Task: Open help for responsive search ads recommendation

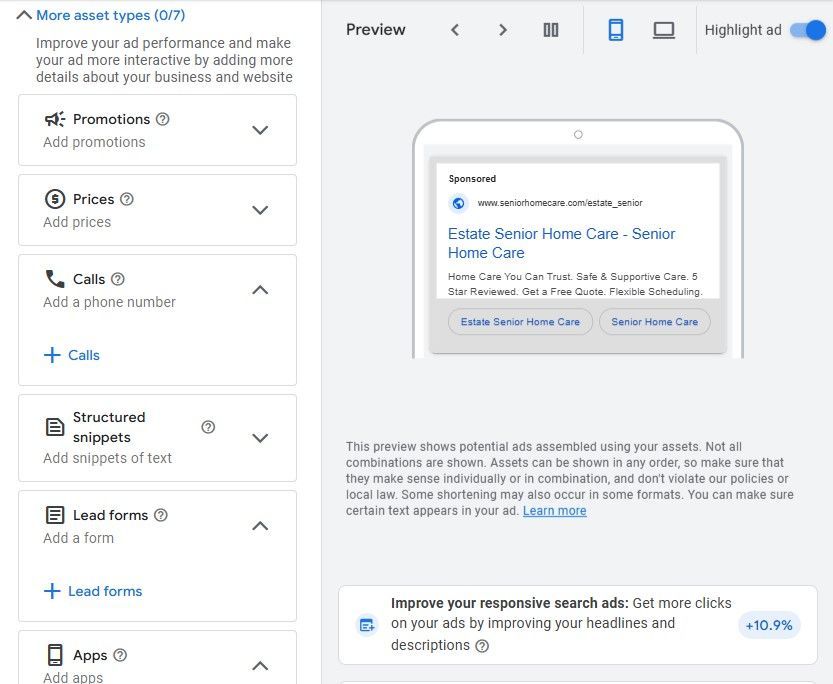Action: click(x=482, y=646)
